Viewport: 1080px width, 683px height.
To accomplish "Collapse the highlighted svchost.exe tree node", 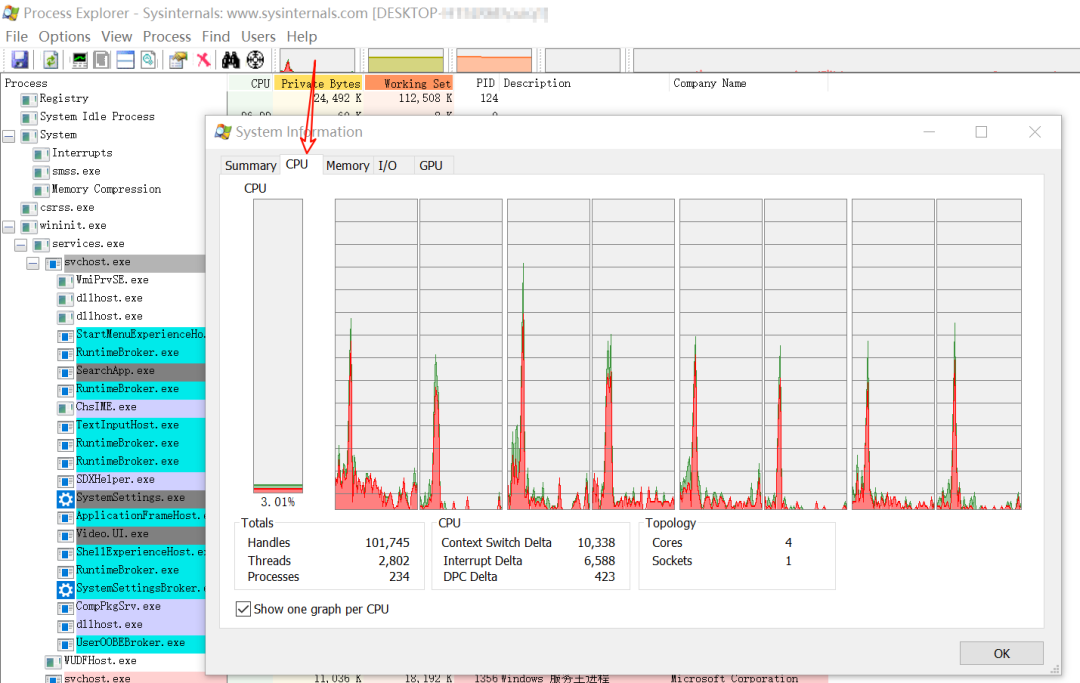I will pos(33,263).
